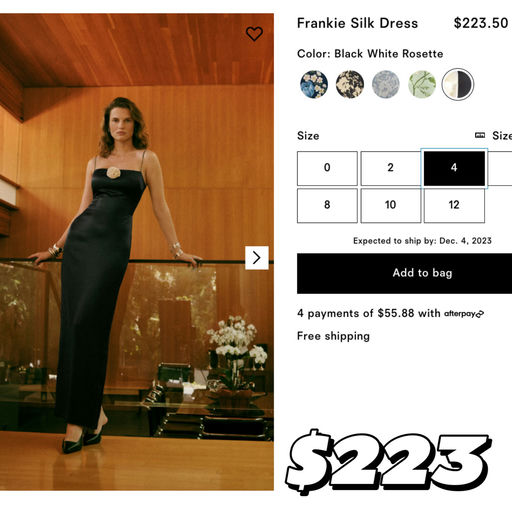Add dress to wishlist with heart icon
The width and height of the screenshot is (512, 512).
pyautogui.click(x=254, y=34)
